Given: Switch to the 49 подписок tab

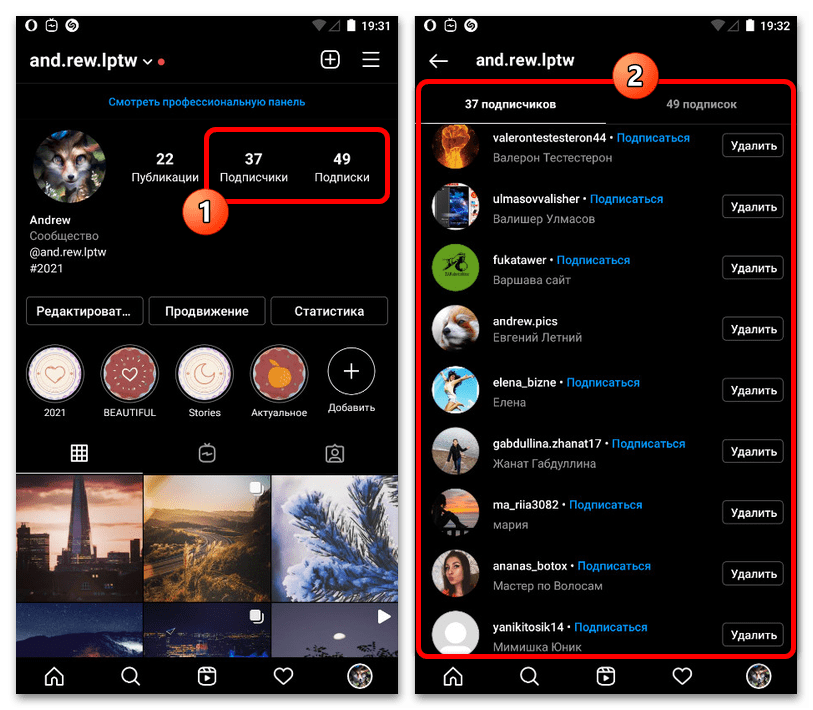Looking at the screenshot, I should pos(701,104).
